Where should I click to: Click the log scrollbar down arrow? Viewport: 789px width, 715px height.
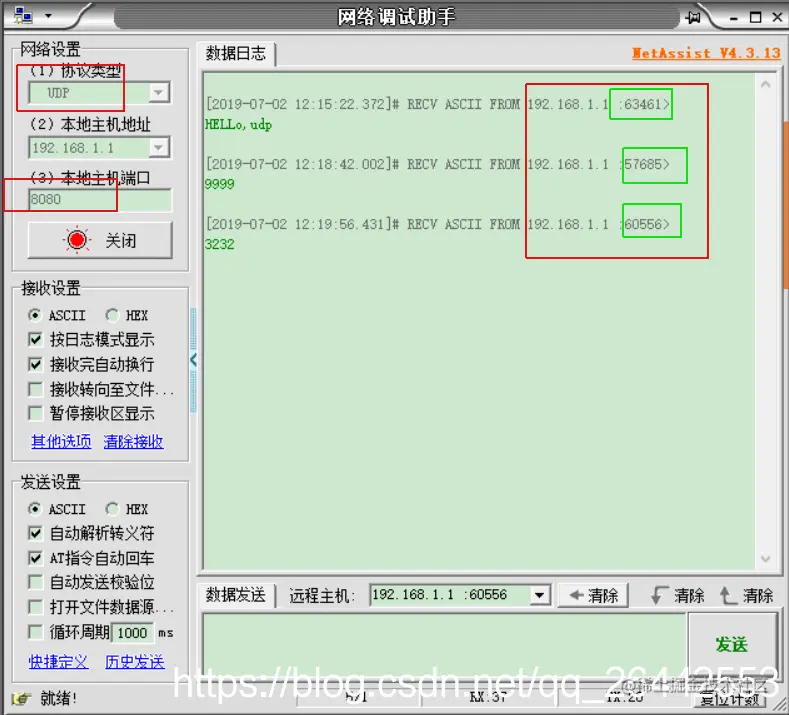pyautogui.click(x=766, y=559)
